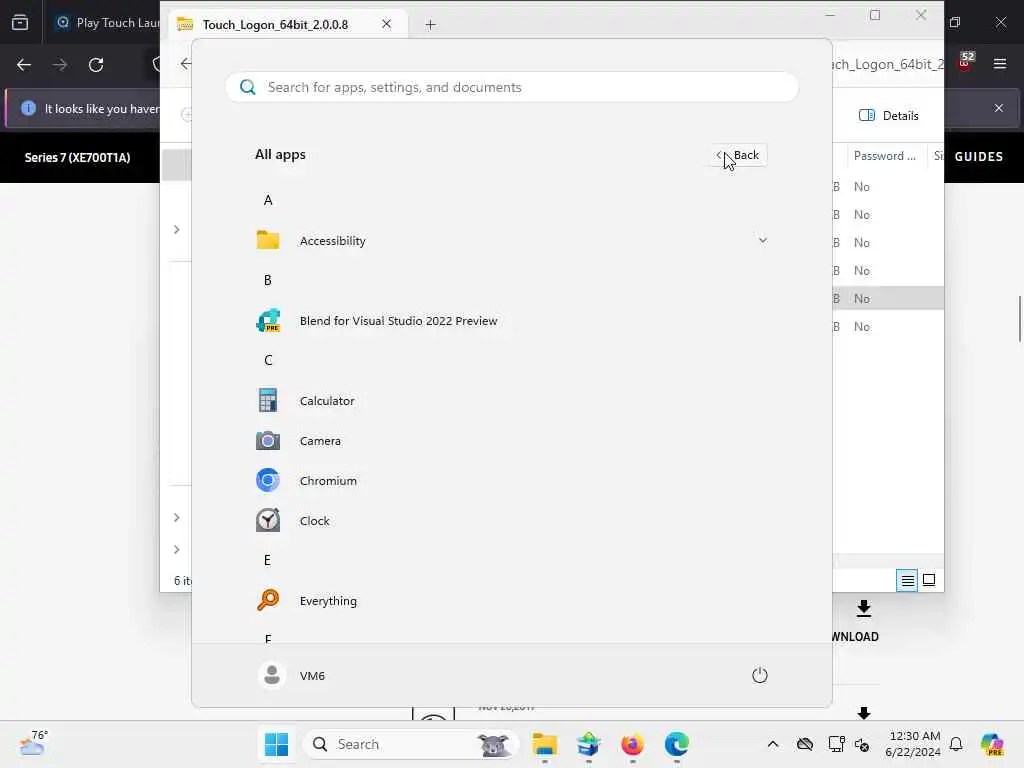Show hidden system tray icons

coord(773,744)
